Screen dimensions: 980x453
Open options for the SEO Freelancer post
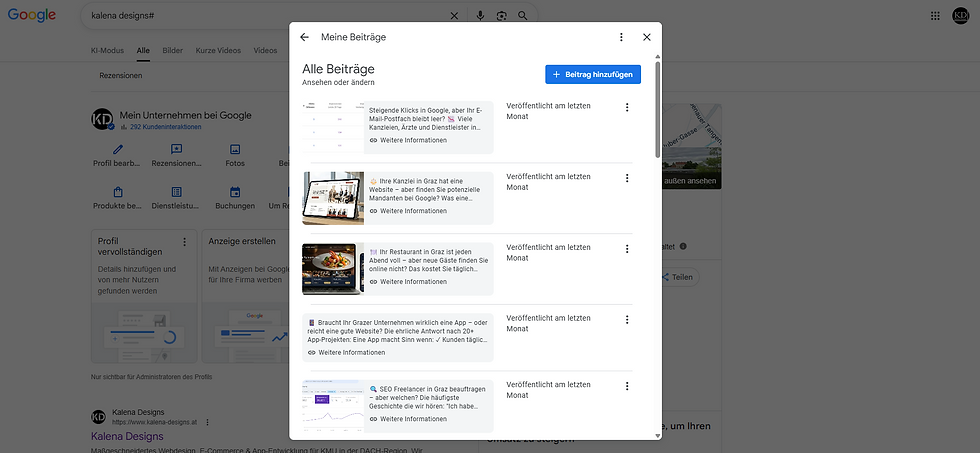(627, 386)
